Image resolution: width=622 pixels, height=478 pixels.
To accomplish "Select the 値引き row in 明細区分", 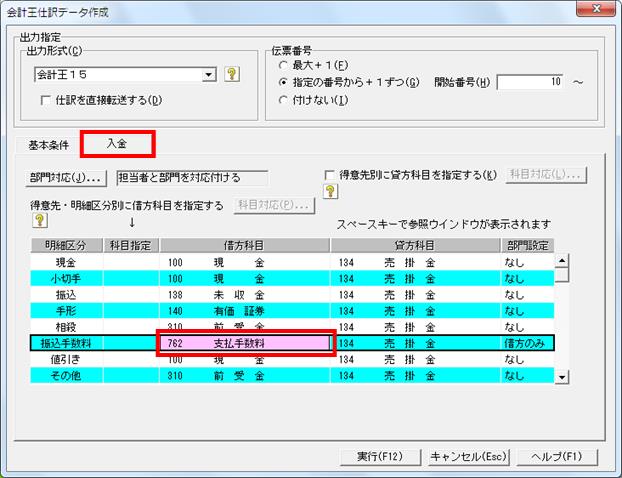I will (66, 360).
